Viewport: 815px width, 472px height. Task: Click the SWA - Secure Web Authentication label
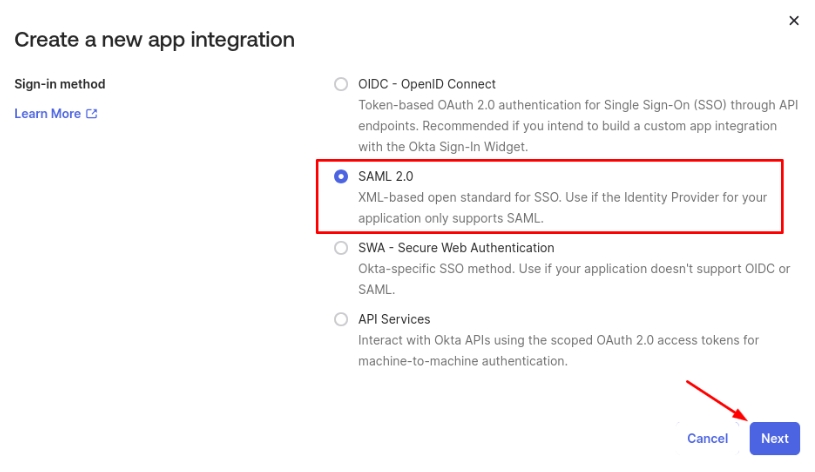pos(456,248)
